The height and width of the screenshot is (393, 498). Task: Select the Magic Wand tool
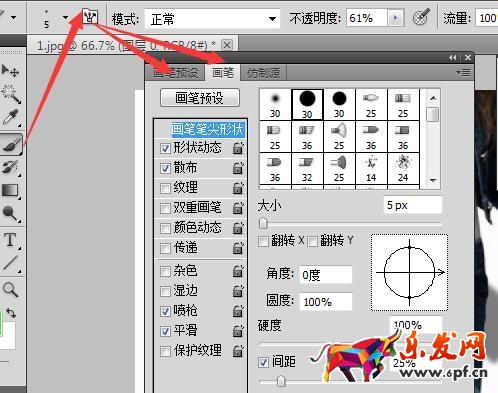click(x=10, y=94)
